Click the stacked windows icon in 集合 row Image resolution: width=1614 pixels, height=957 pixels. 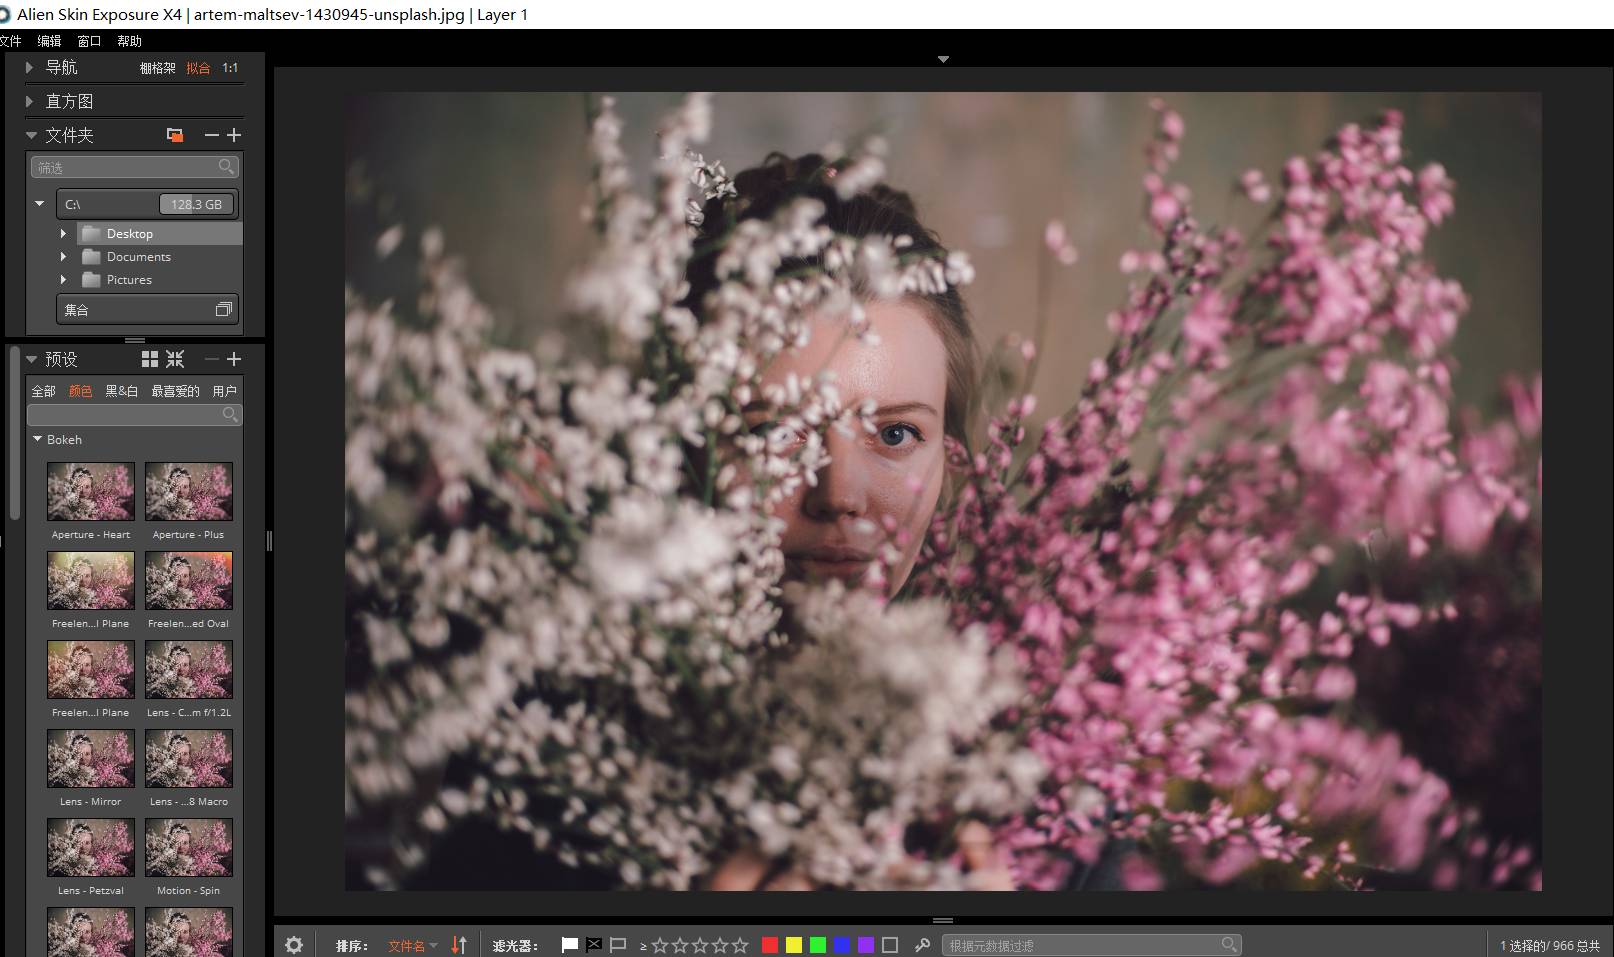pos(223,310)
